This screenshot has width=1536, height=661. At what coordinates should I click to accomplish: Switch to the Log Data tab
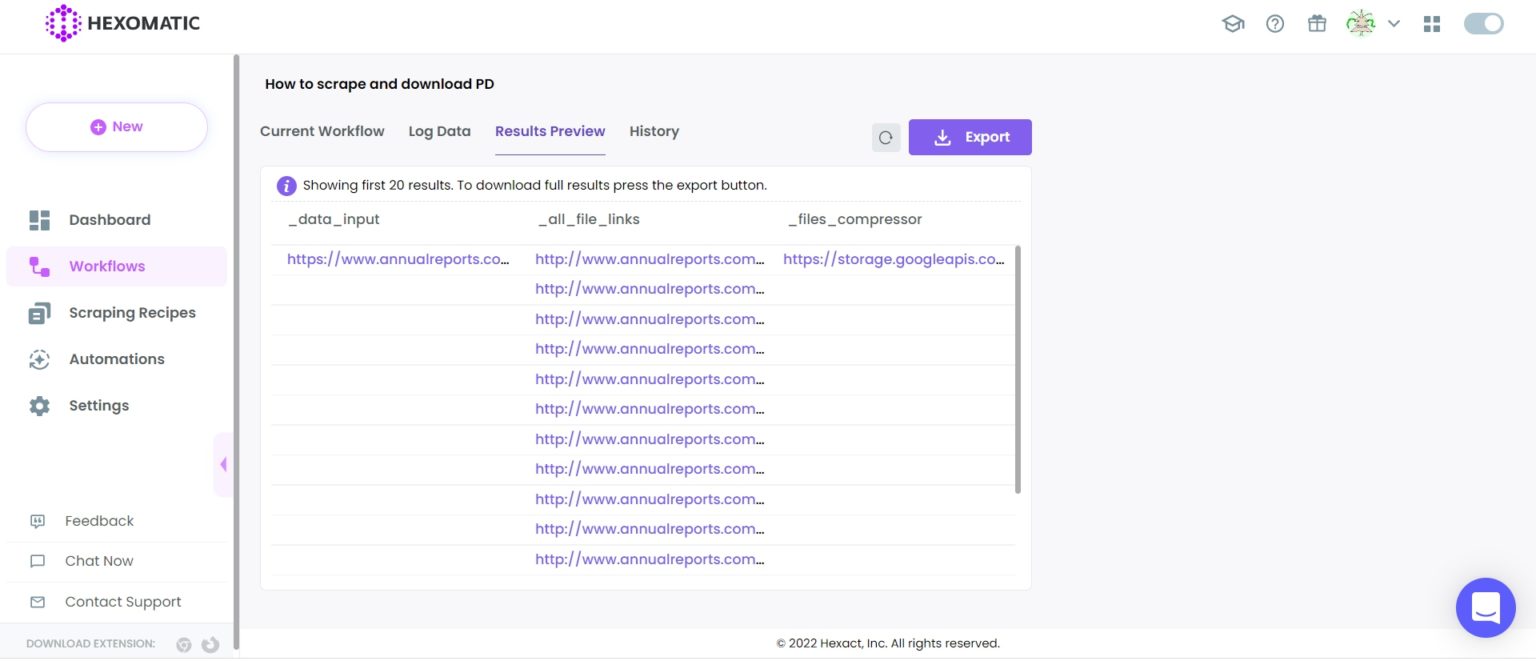(439, 131)
